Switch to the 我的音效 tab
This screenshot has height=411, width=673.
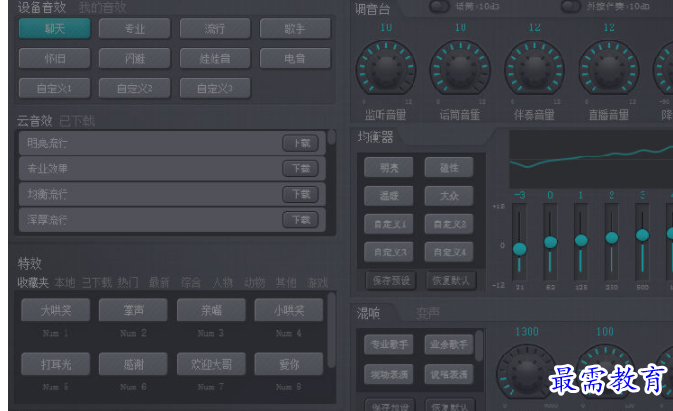(x=103, y=7)
